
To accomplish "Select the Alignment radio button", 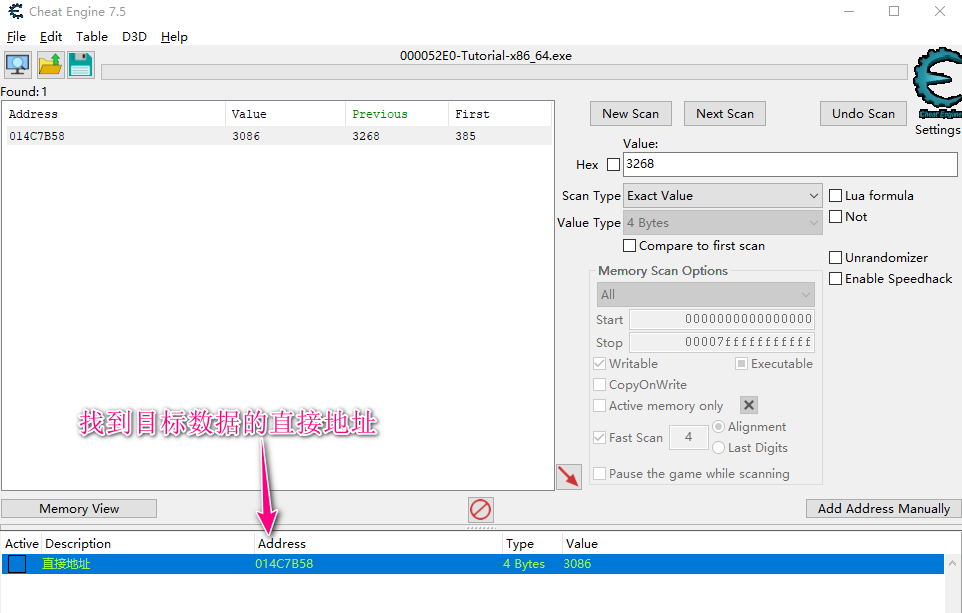I will point(718,426).
